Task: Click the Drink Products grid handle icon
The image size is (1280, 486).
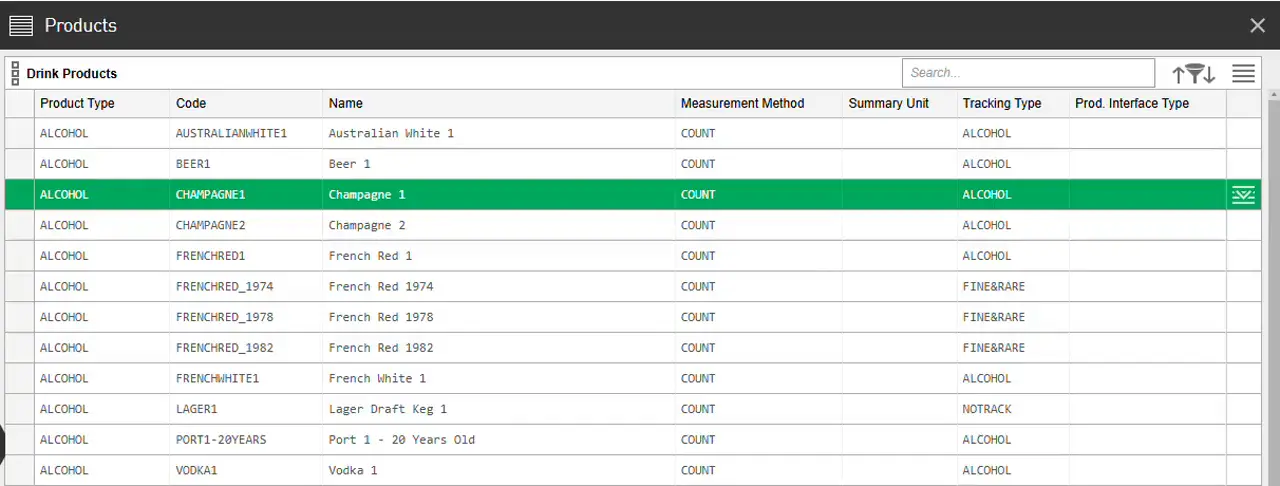Action: (15, 73)
